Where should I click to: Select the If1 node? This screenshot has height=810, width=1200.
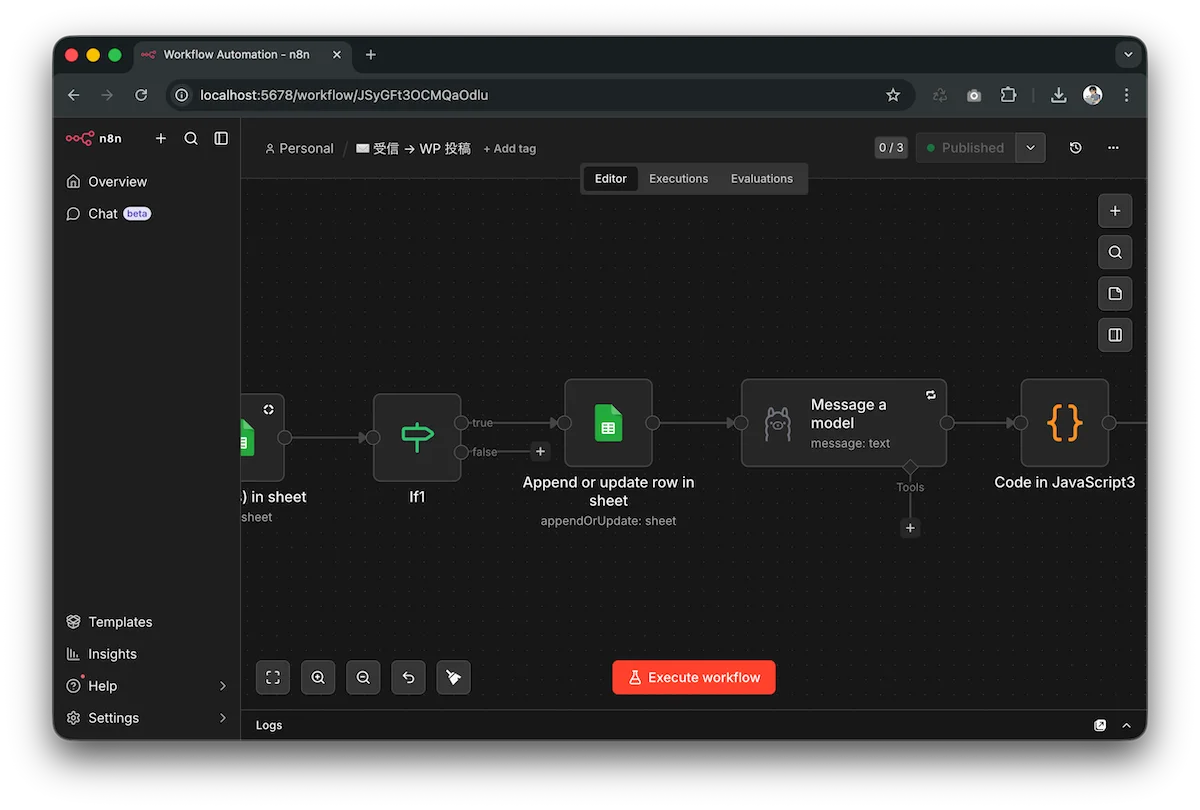(417, 437)
